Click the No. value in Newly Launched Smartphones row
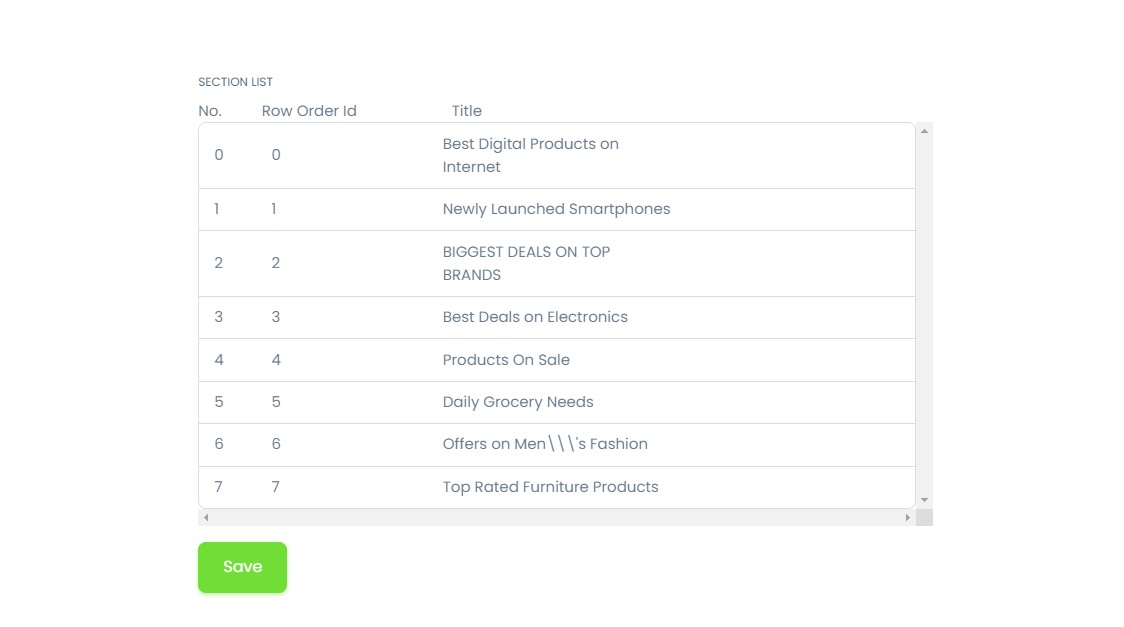Viewport: 1124px width, 627px height. click(x=216, y=209)
